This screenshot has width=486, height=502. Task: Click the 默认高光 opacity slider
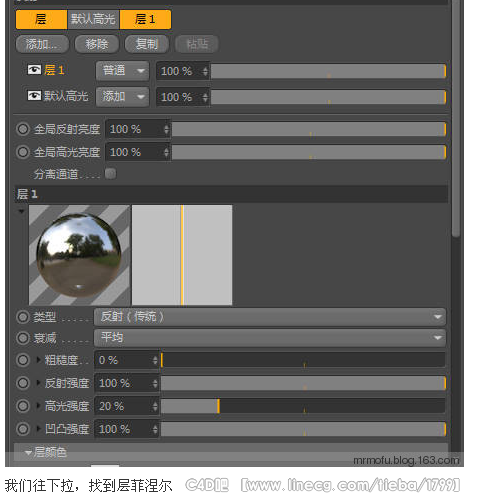tap(328, 97)
